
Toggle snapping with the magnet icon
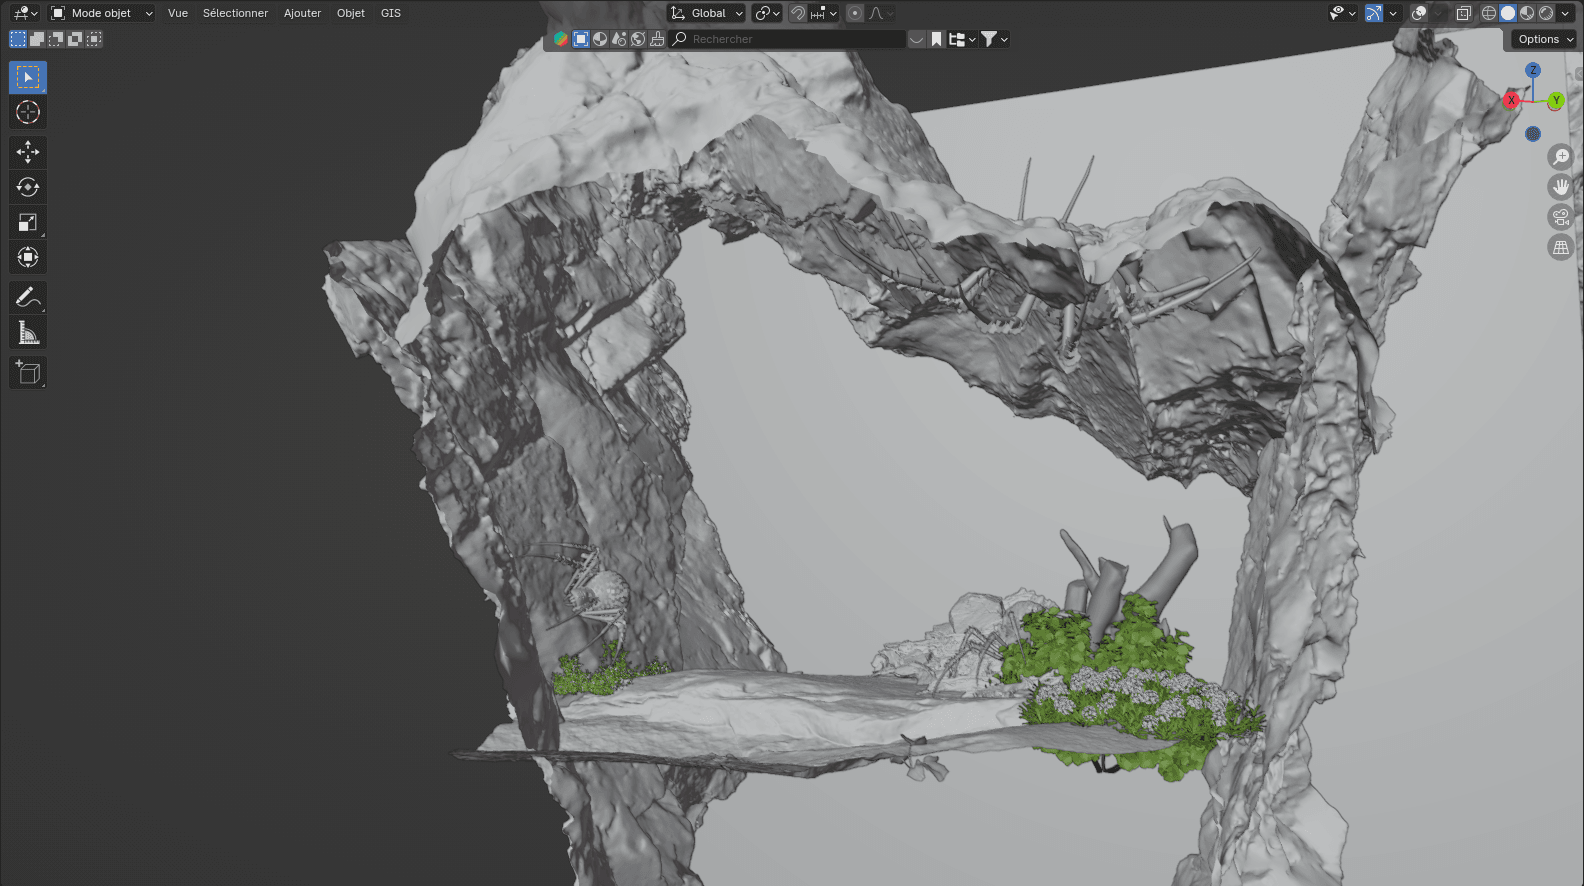[798, 13]
